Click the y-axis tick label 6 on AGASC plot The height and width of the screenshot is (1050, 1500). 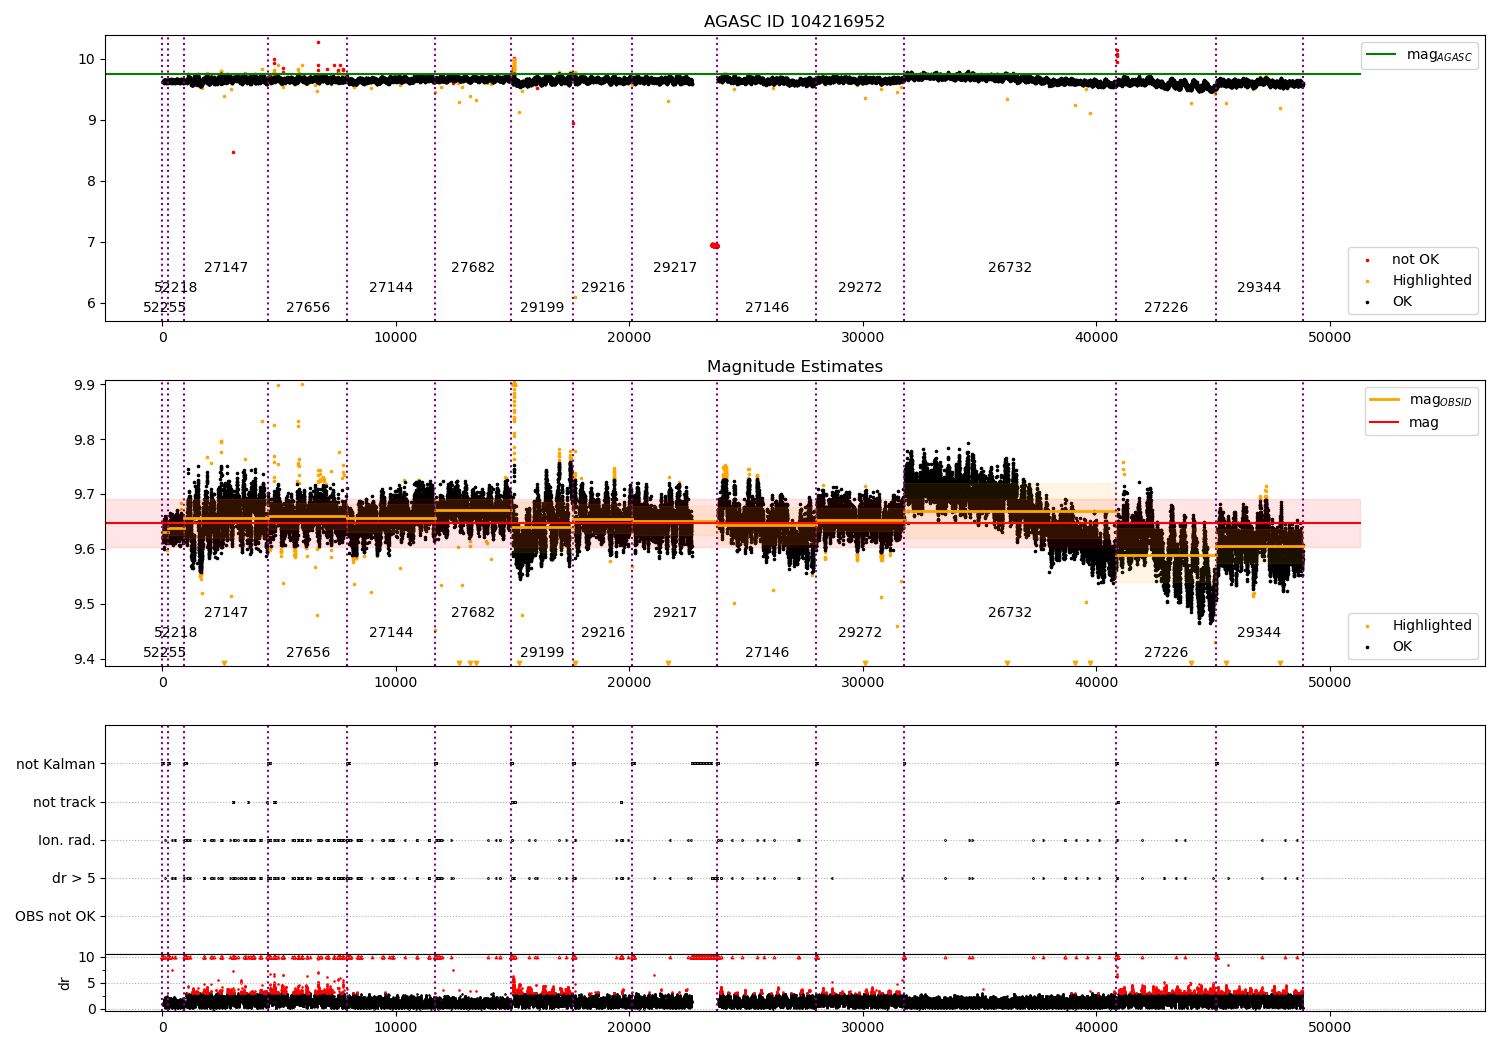click(91, 303)
